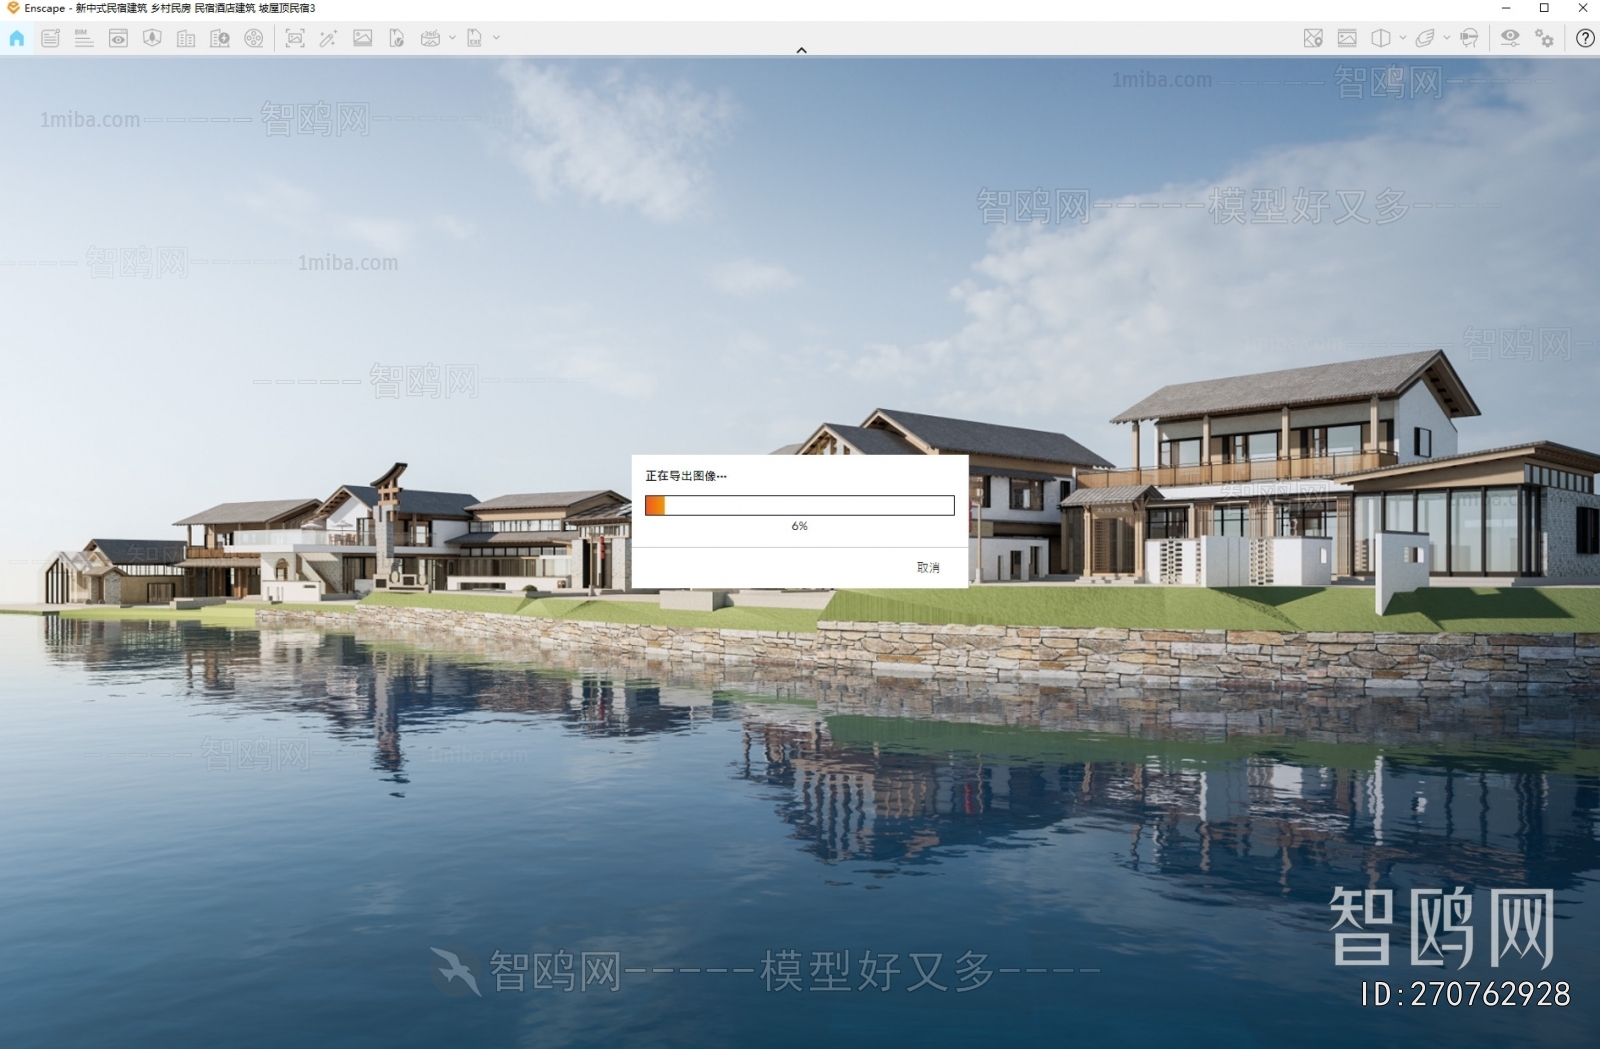This screenshot has width=1600, height=1049.
Task: Open the Mini Map
Action: [1312, 38]
